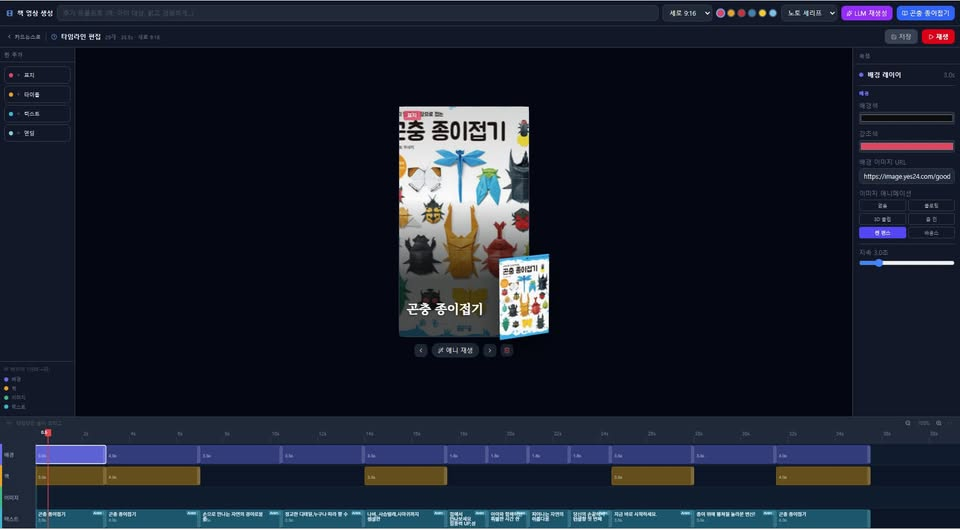This screenshot has height=530, width=960.
Task: Click the small book cover thumbnail in preview
Action: pyautogui.click(x=524, y=297)
